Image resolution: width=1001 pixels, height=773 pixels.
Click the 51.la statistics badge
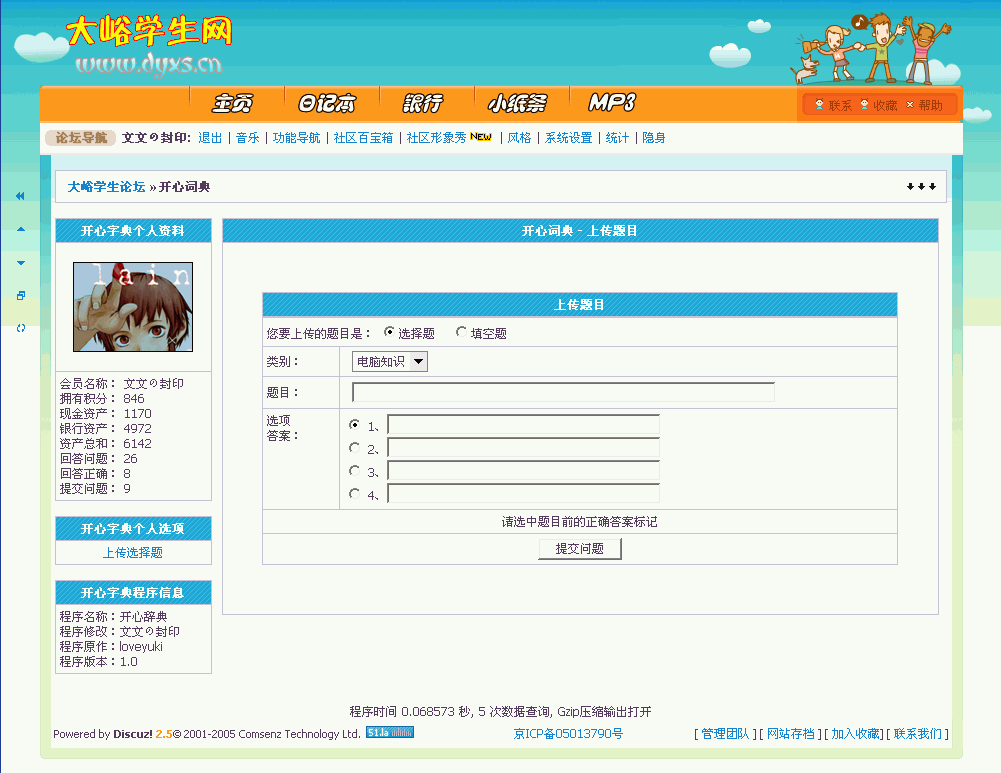[389, 732]
